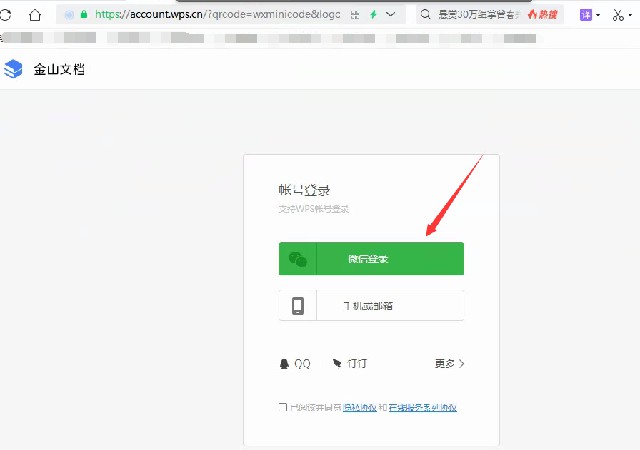Select the account.wps.cn address bar URL

tap(218, 15)
